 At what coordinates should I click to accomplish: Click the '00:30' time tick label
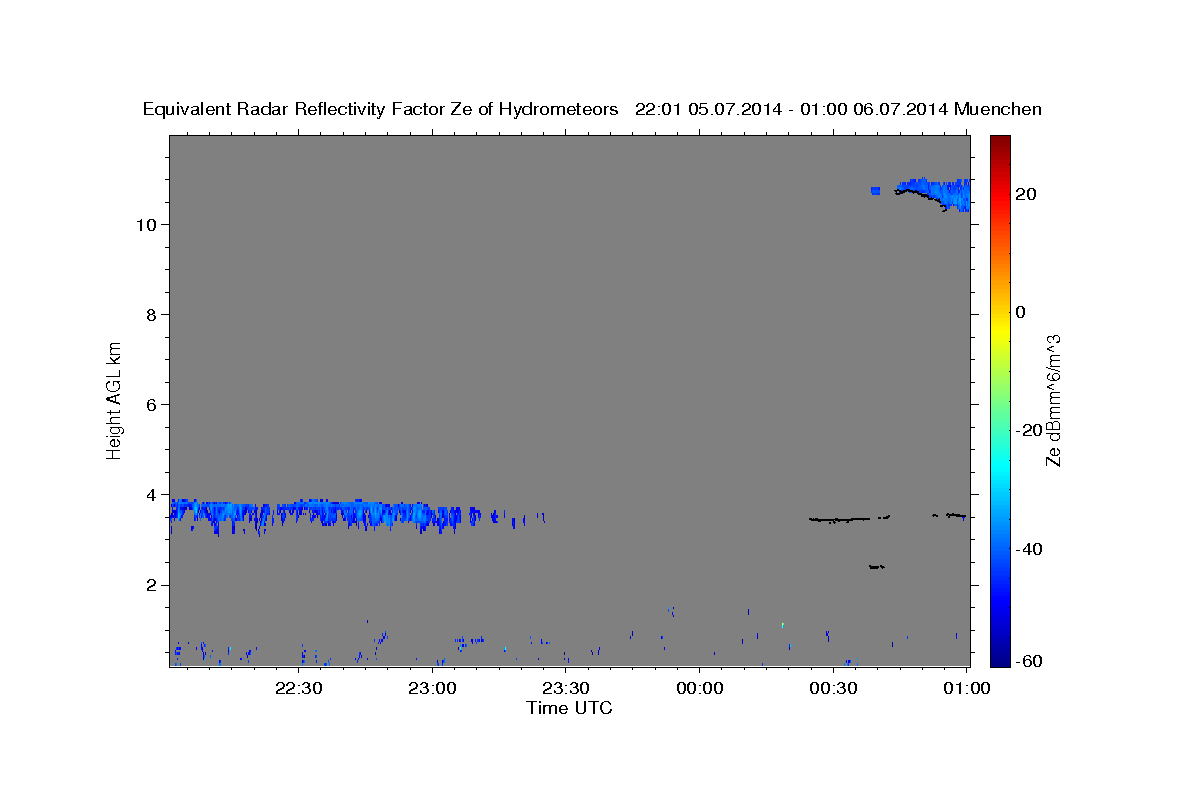pyautogui.click(x=834, y=688)
